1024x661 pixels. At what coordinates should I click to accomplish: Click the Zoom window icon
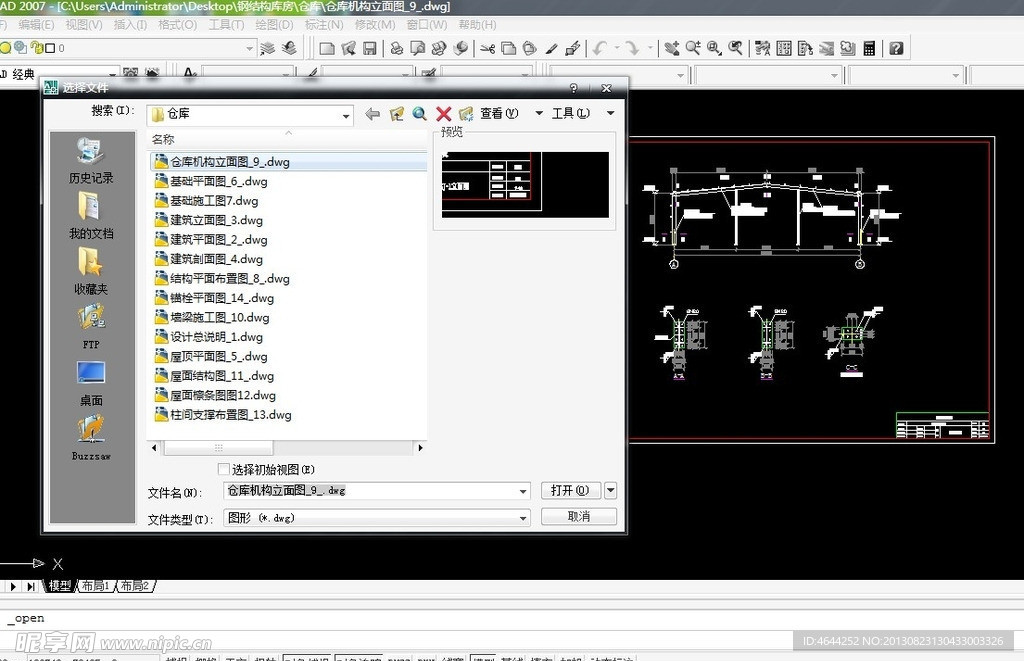(x=714, y=48)
